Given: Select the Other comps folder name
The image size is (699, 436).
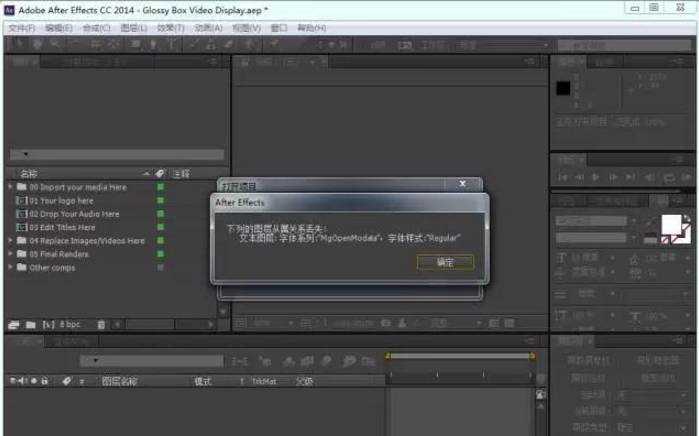Looking at the screenshot, I should tap(52, 267).
